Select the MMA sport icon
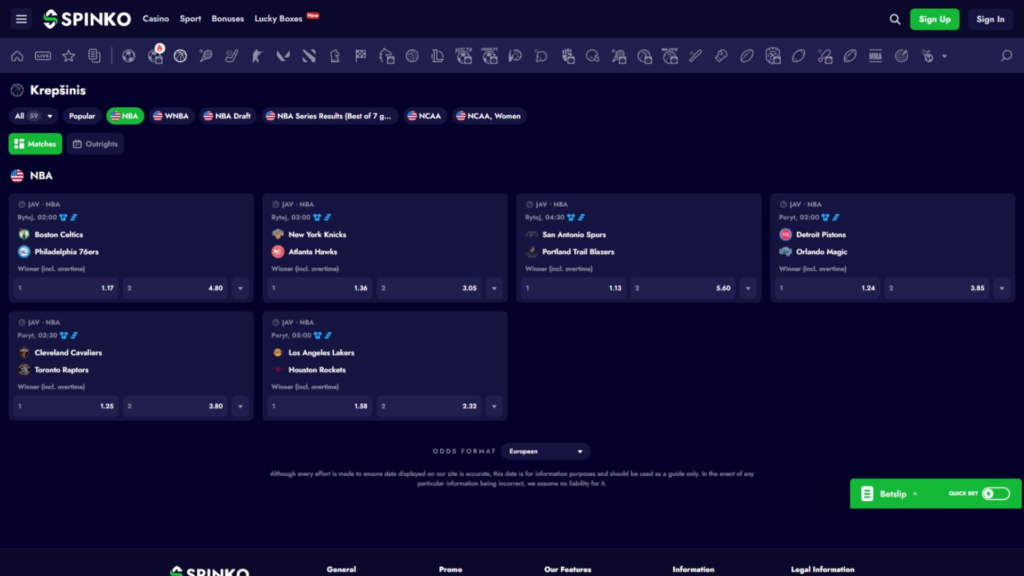This screenshot has width=1024, height=576. pos(876,56)
